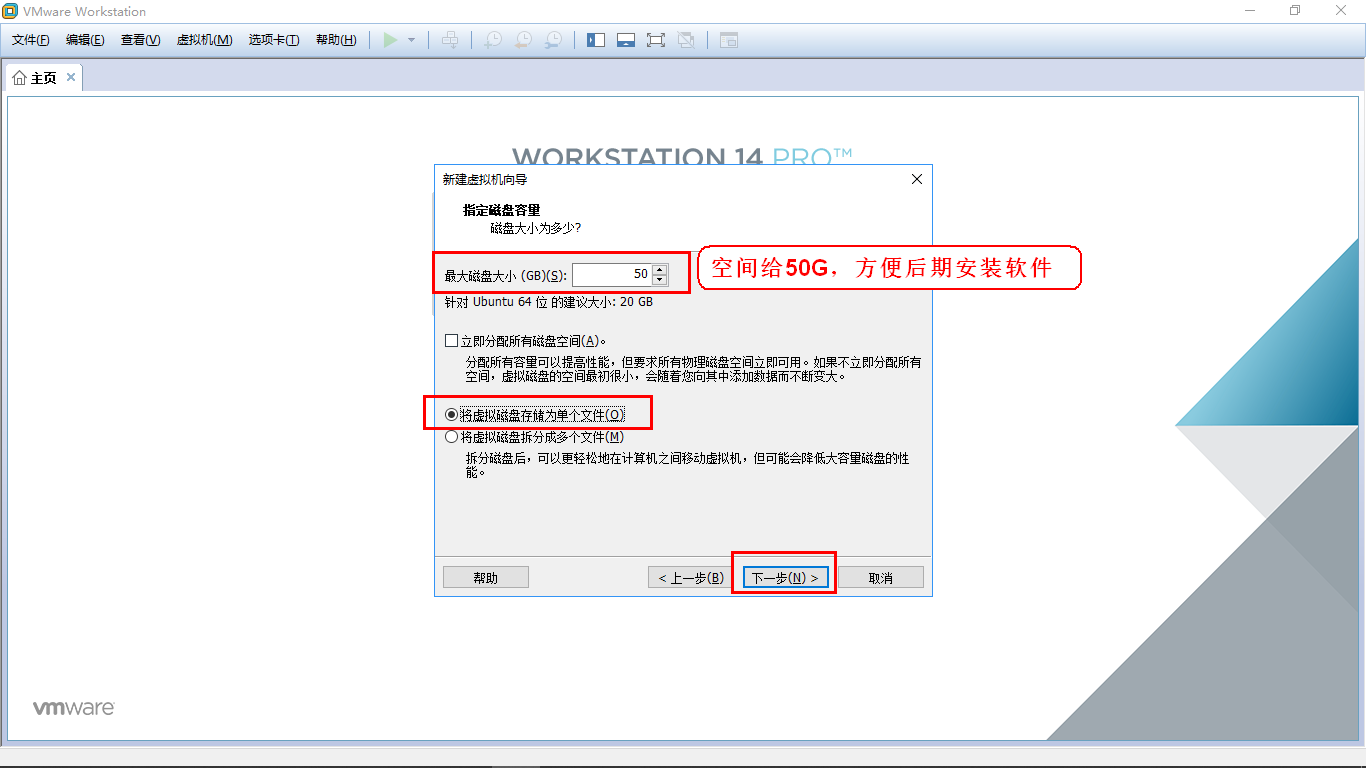Click the Revert to Snapshot icon
The height and width of the screenshot is (768, 1366).
click(523, 40)
